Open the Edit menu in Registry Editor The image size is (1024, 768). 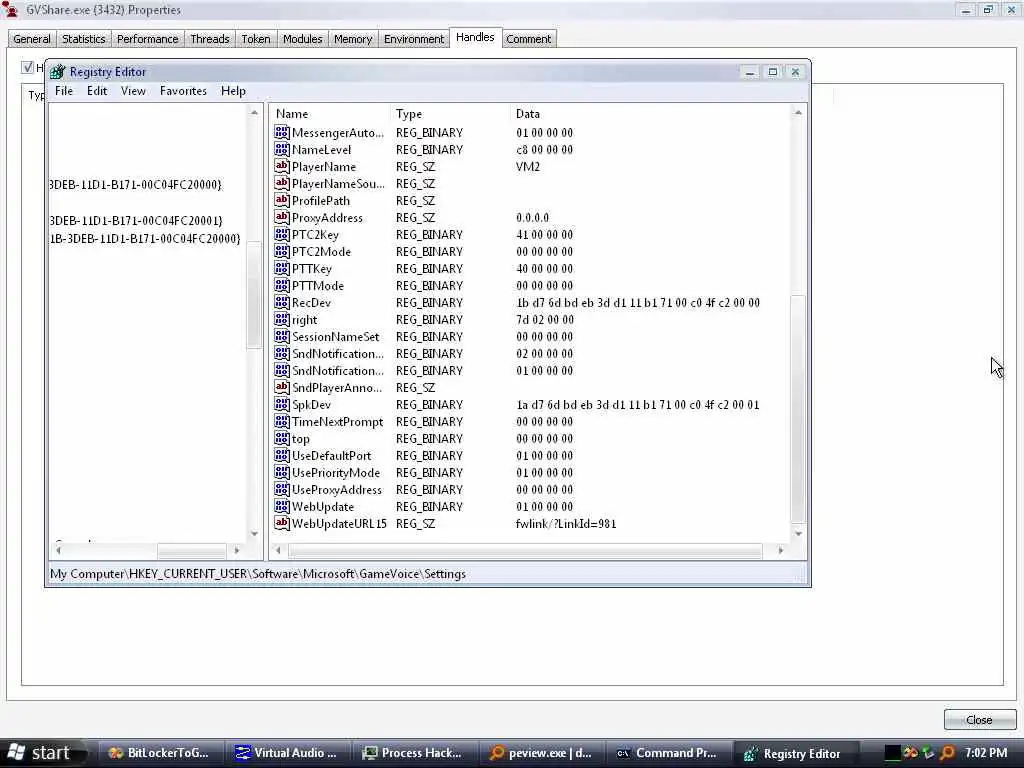[97, 91]
